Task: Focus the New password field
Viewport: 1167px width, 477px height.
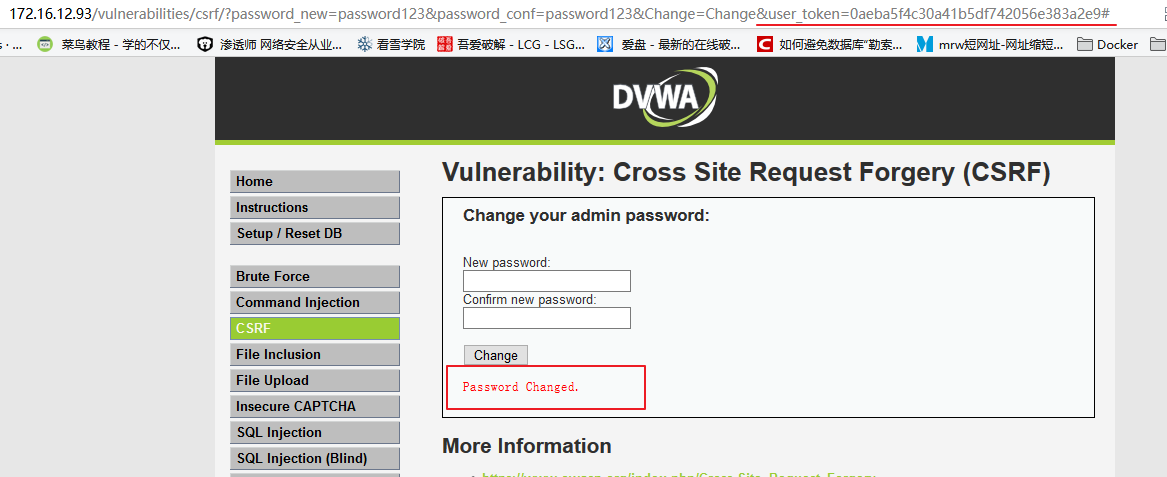Action: (546, 281)
